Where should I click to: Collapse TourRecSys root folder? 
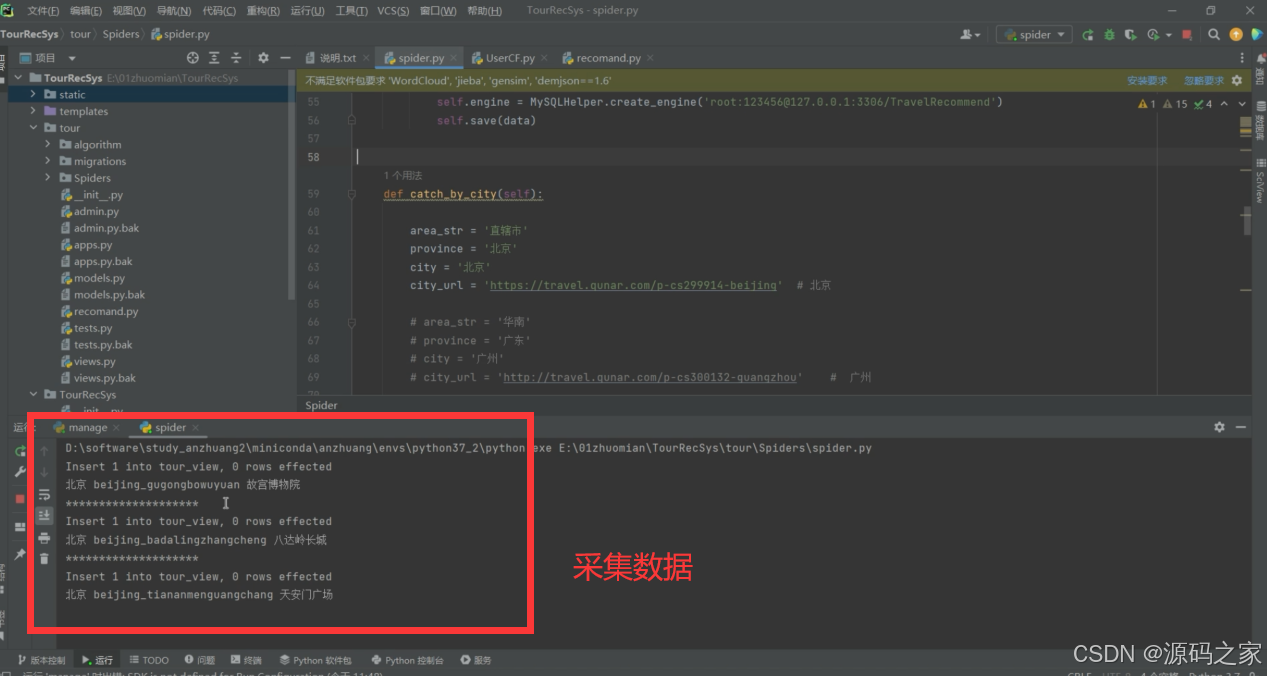18,78
